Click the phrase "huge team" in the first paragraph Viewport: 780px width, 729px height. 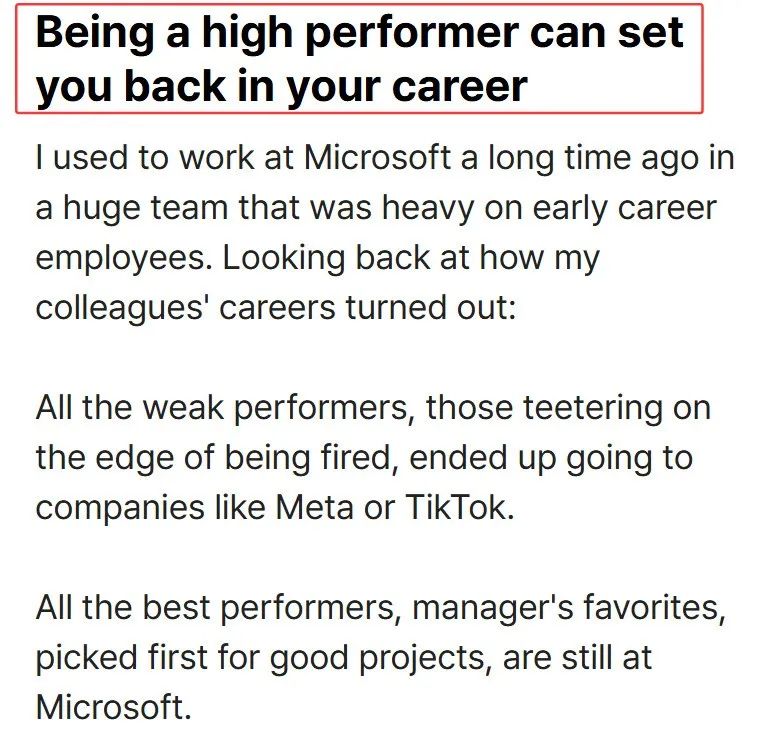145,207
